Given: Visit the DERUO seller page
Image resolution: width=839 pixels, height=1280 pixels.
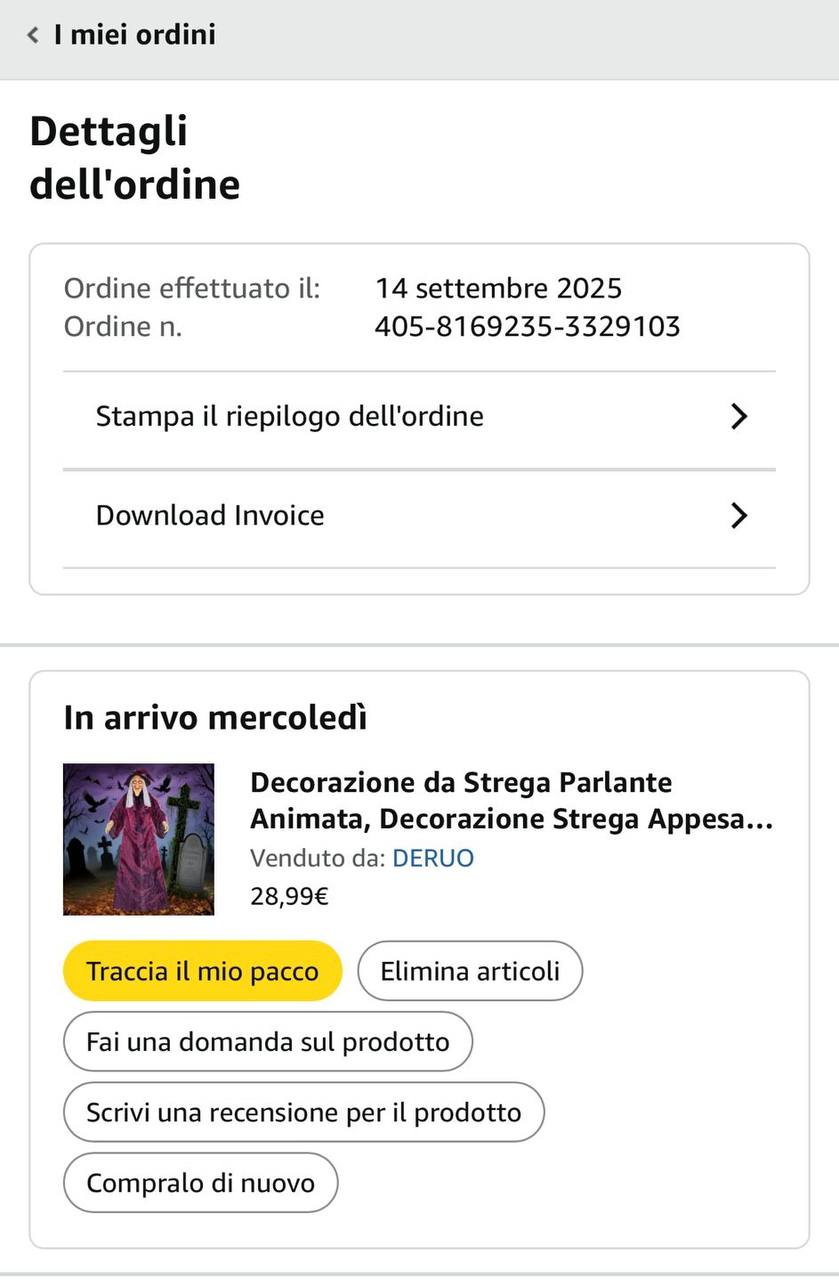Looking at the screenshot, I should (x=433, y=858).
